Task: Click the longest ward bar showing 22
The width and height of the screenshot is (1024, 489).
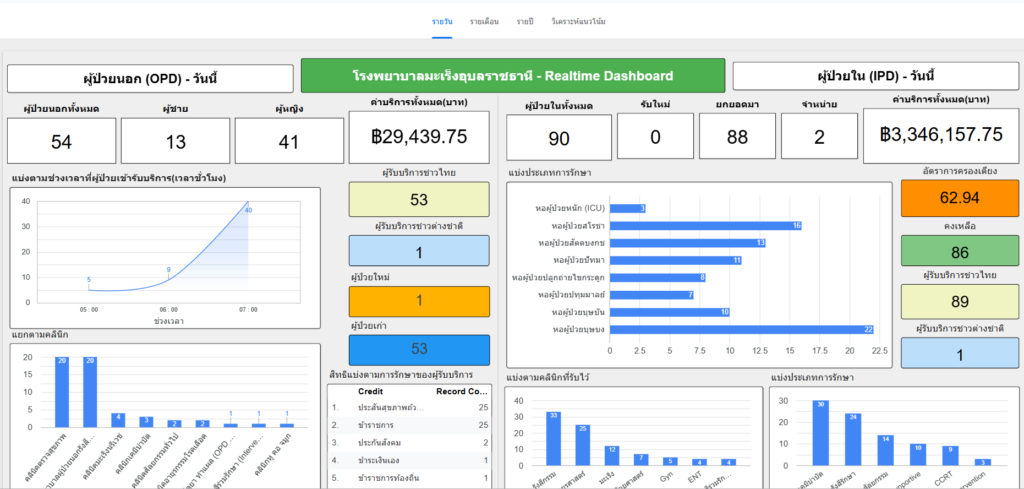Action: click(x=741, y=329)
